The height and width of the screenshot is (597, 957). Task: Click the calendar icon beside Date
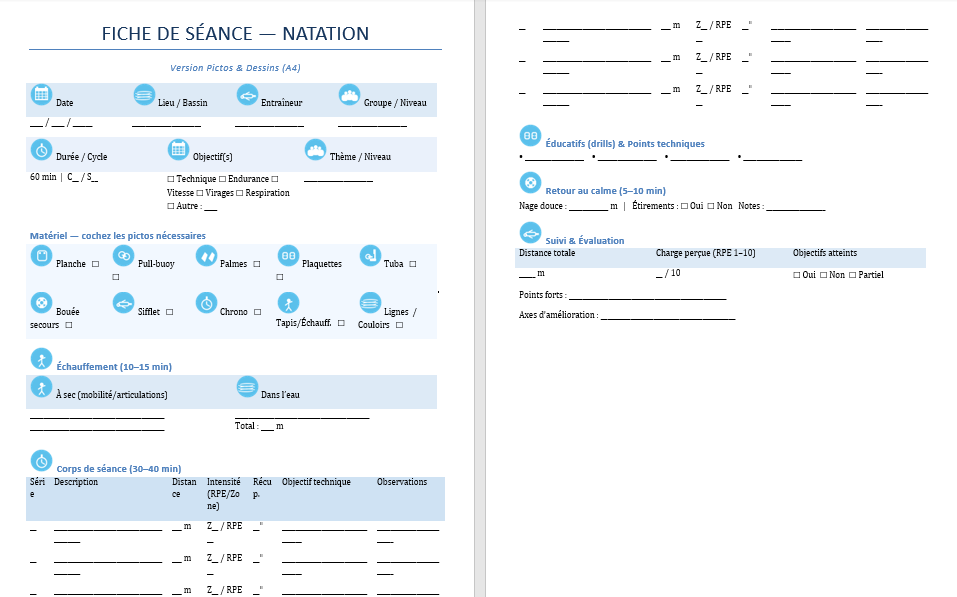41,95
